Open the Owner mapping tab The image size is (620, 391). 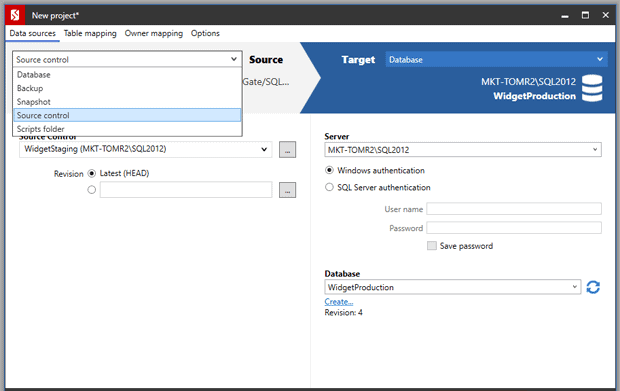tap(154, 33)
